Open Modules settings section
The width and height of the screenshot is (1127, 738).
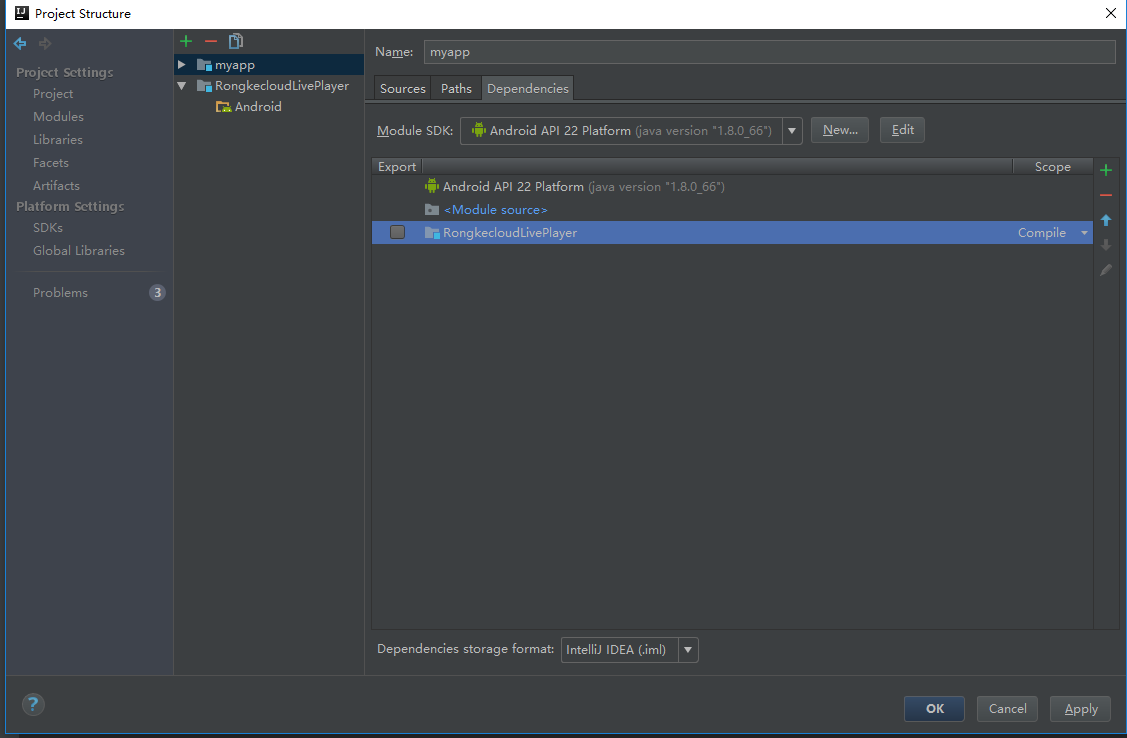click(x=58, y=116)
